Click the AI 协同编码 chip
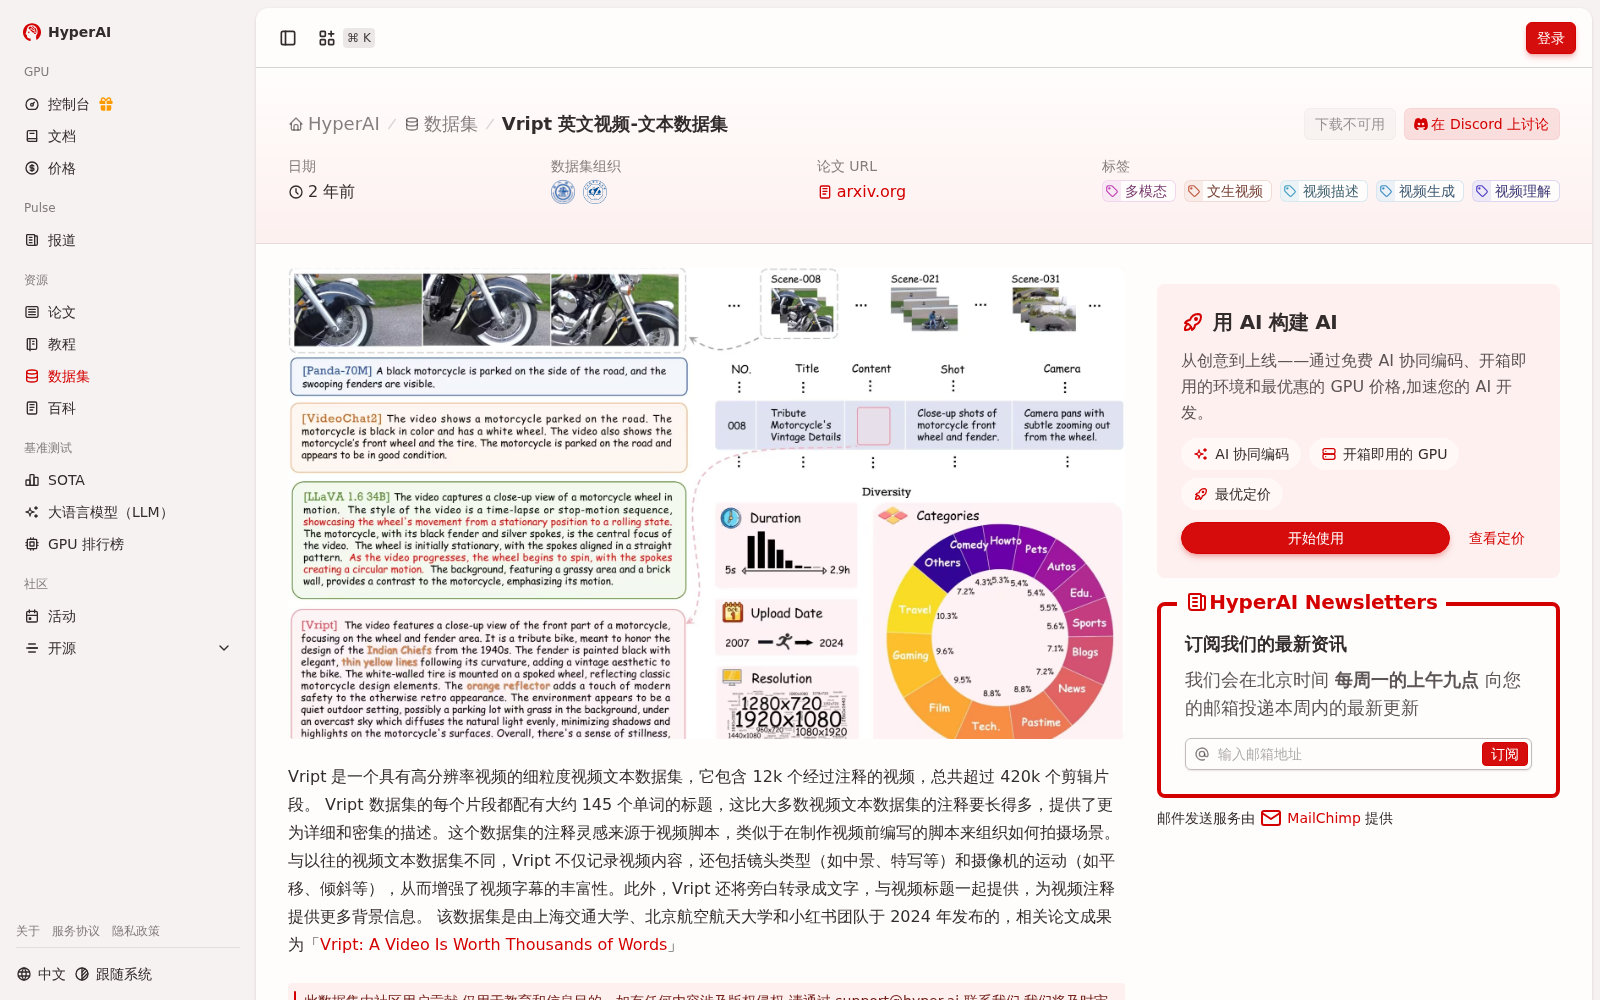The height and width of the screenshot is (1000, 1600). [1241, 454]
